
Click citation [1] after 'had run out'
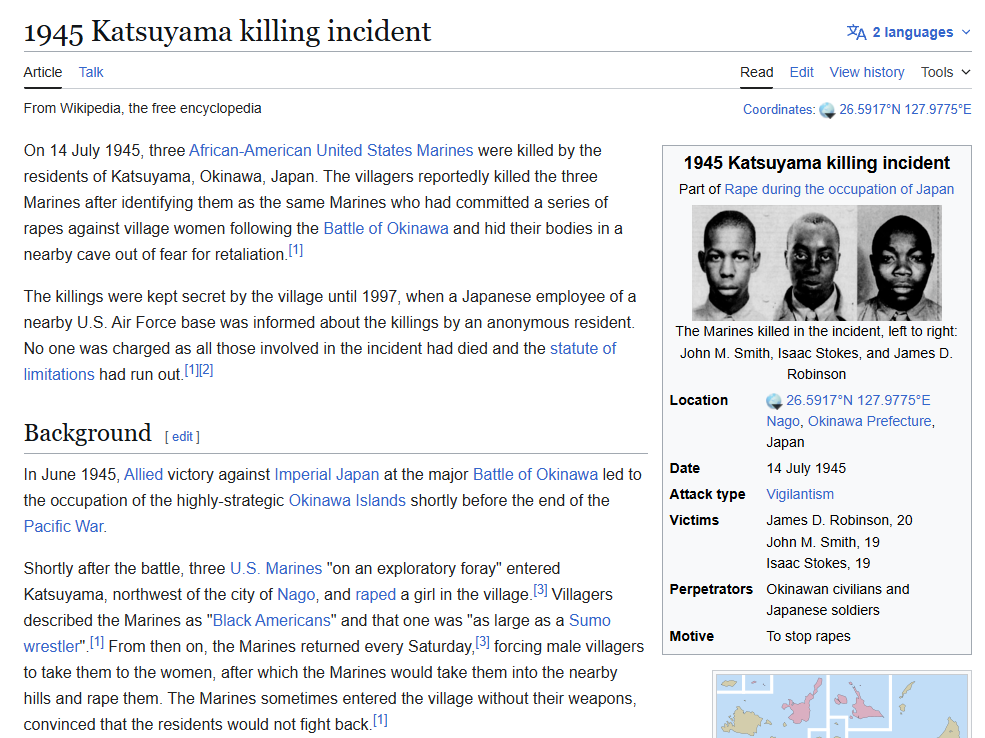pyautogui.click(x=192, y=371)
